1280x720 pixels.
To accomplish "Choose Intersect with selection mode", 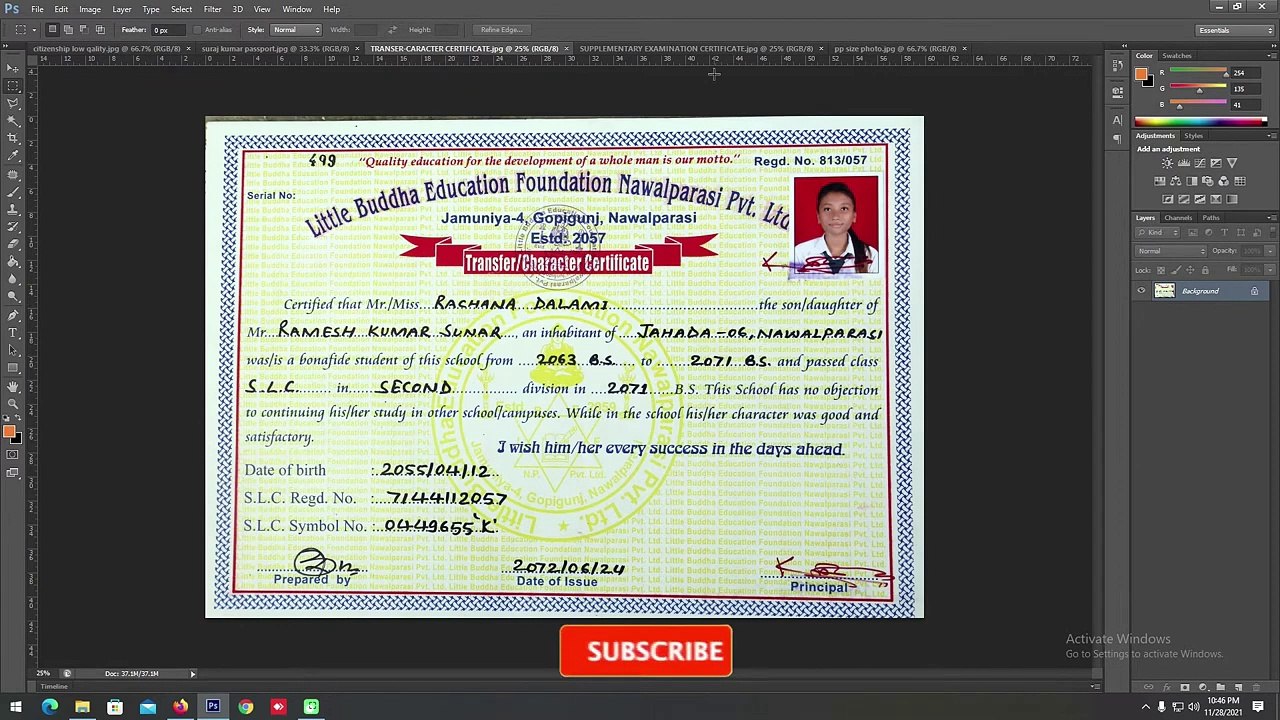I will click(x=100, y=30).
